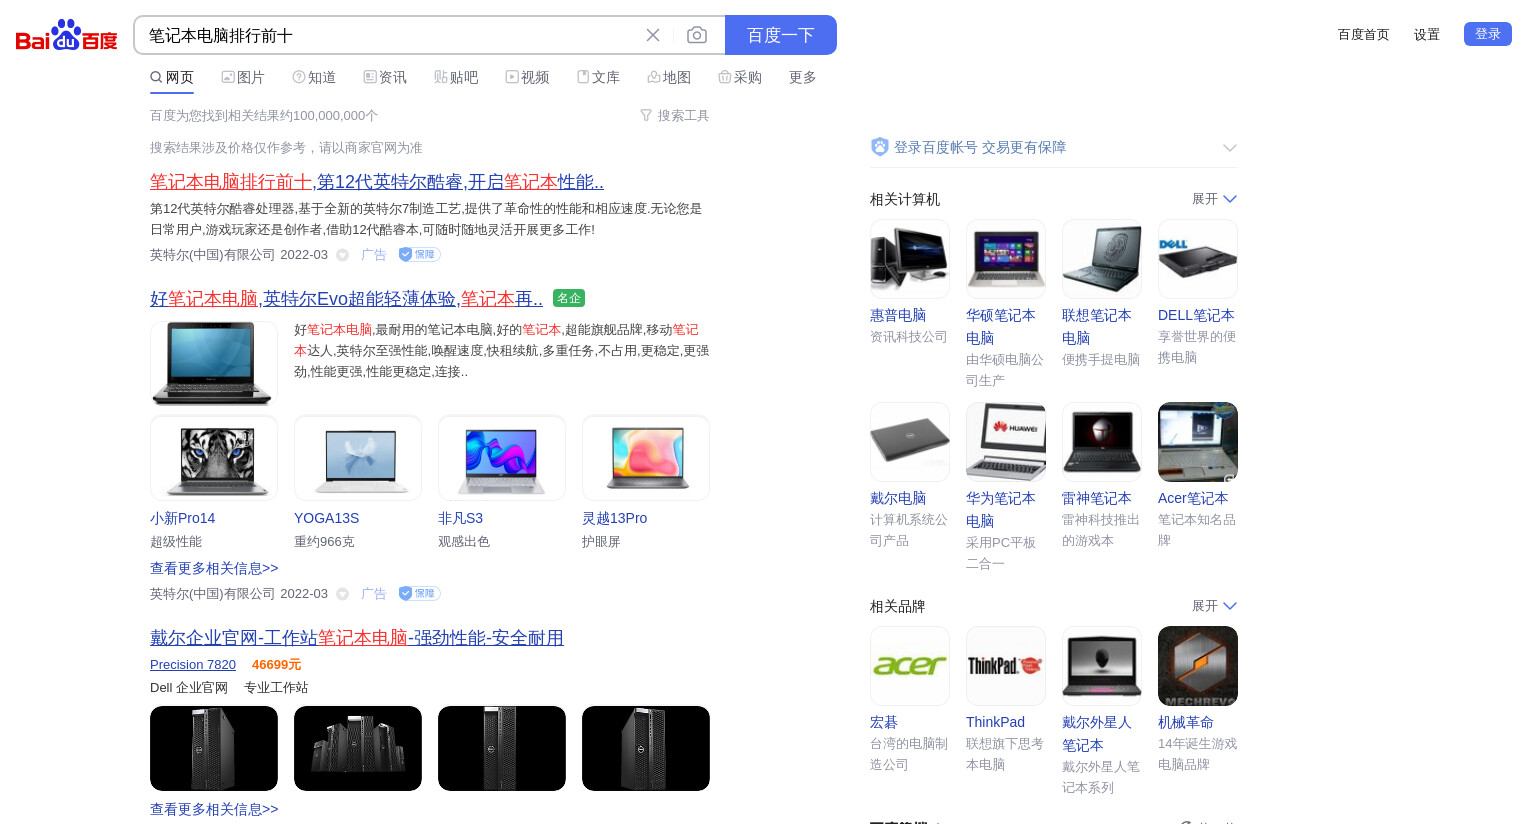This screenshot has height=824, width=1536.
Task: Open YOGA13S product link
Action: click(x=326, y=518)
